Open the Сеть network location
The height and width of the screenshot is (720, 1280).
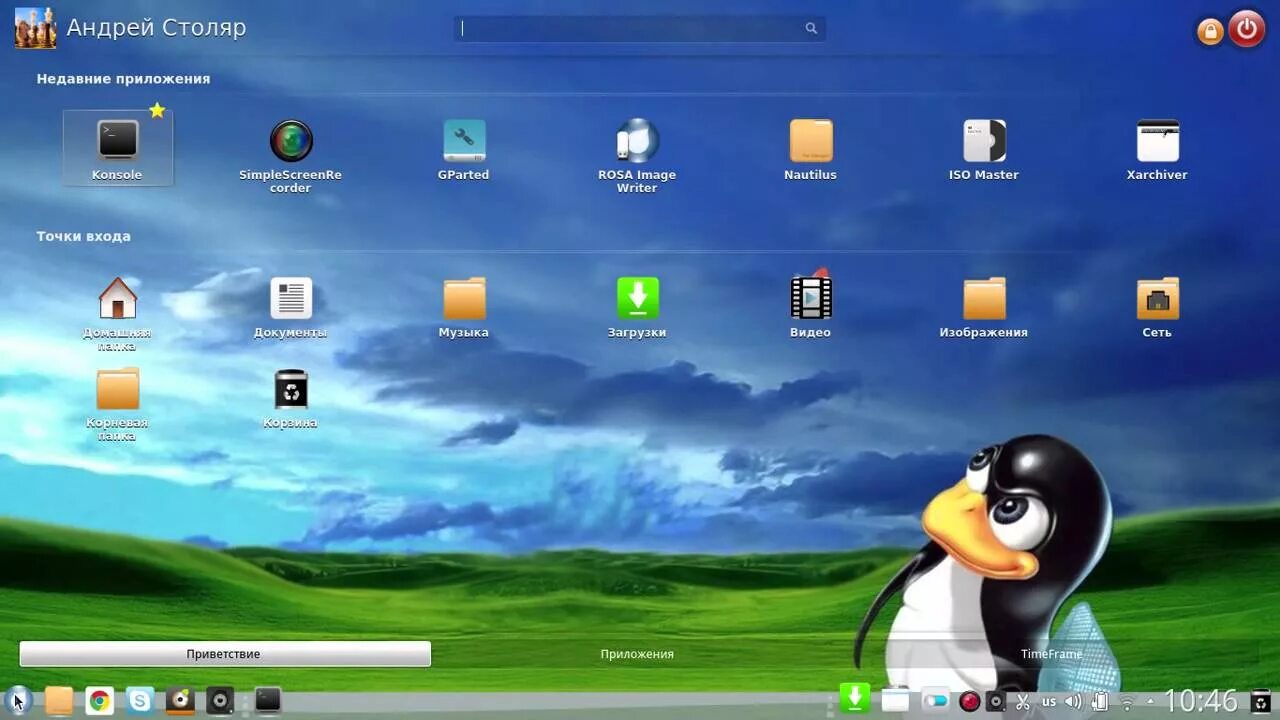pos(1157,298)
